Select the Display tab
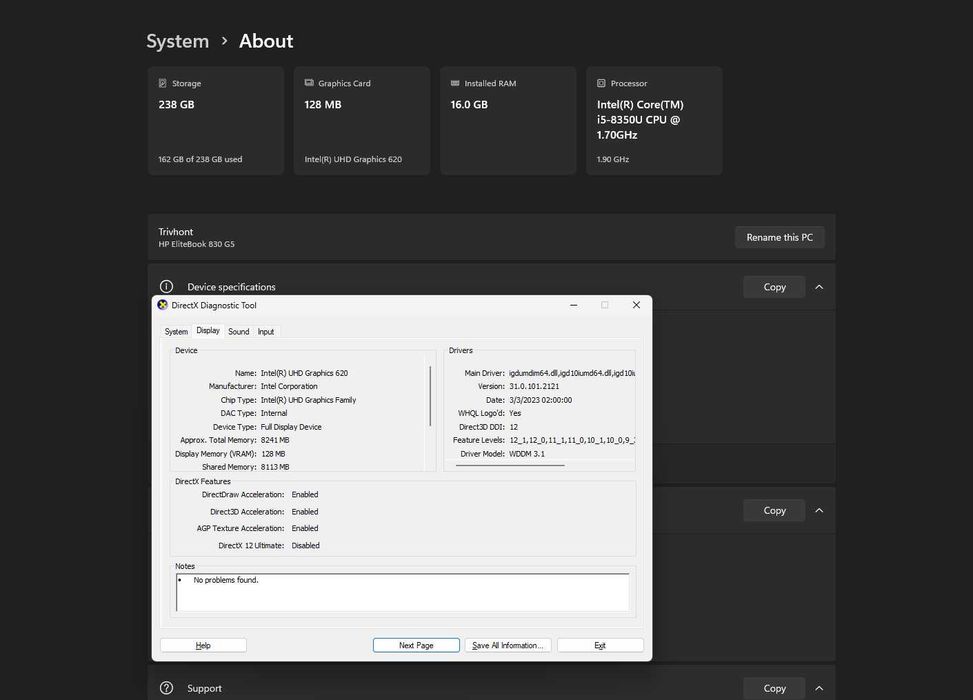The image size is (973, 700). 208,331
